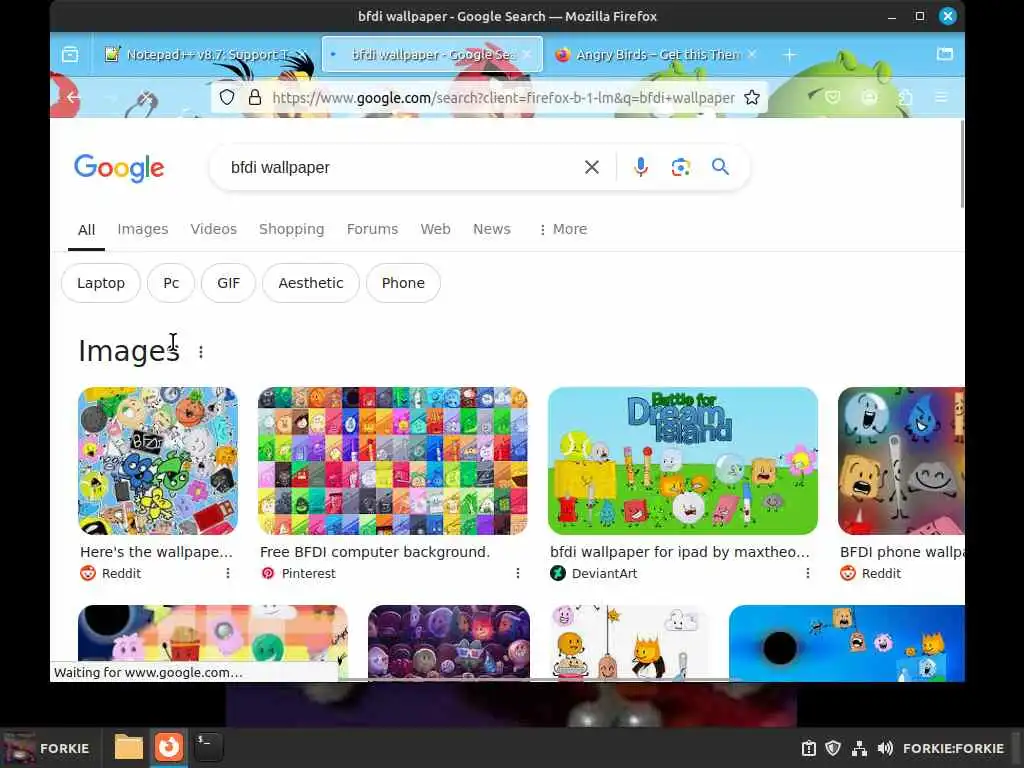Submit search with the magnifying glass icon
1024x768 pixels.
720,167
